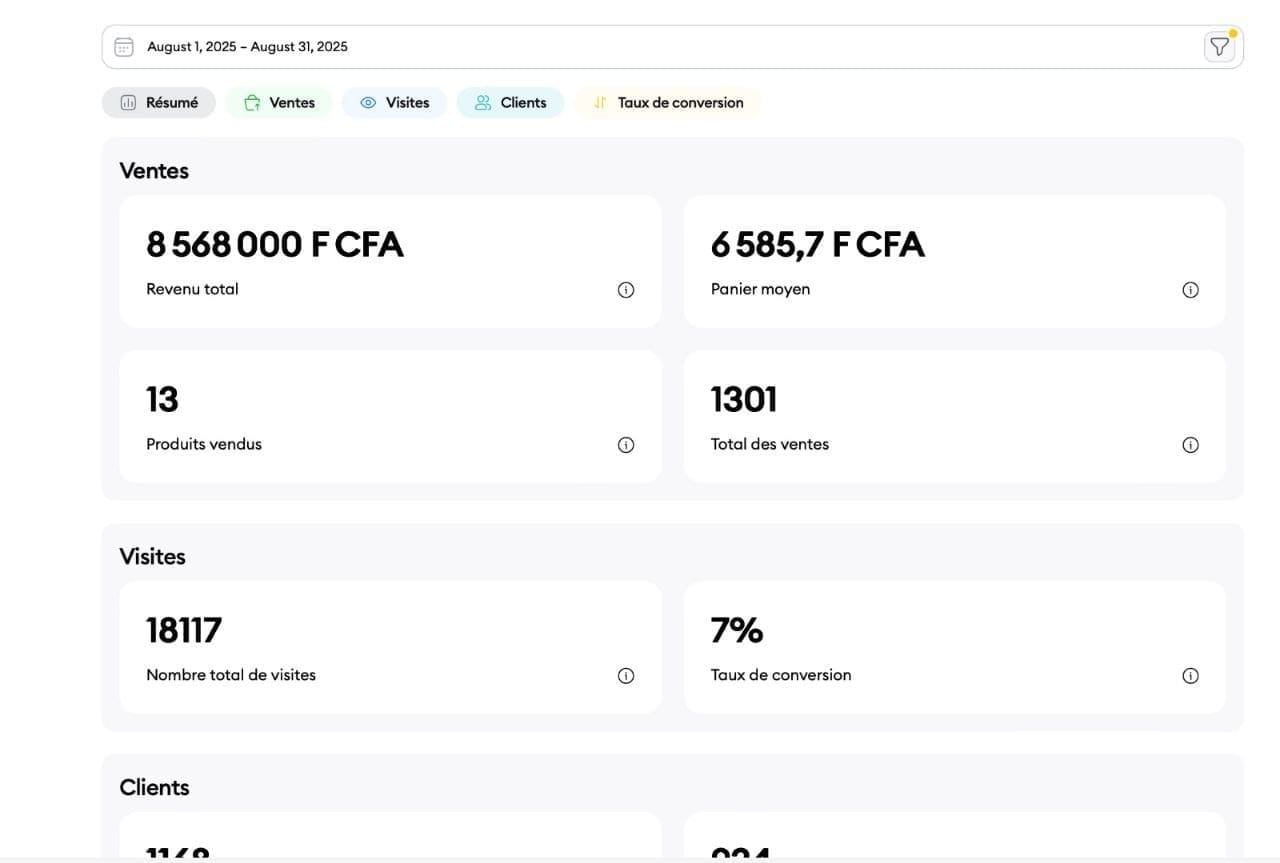
Task: Show info for Panier moyen
Action: tap(1190, 290)
